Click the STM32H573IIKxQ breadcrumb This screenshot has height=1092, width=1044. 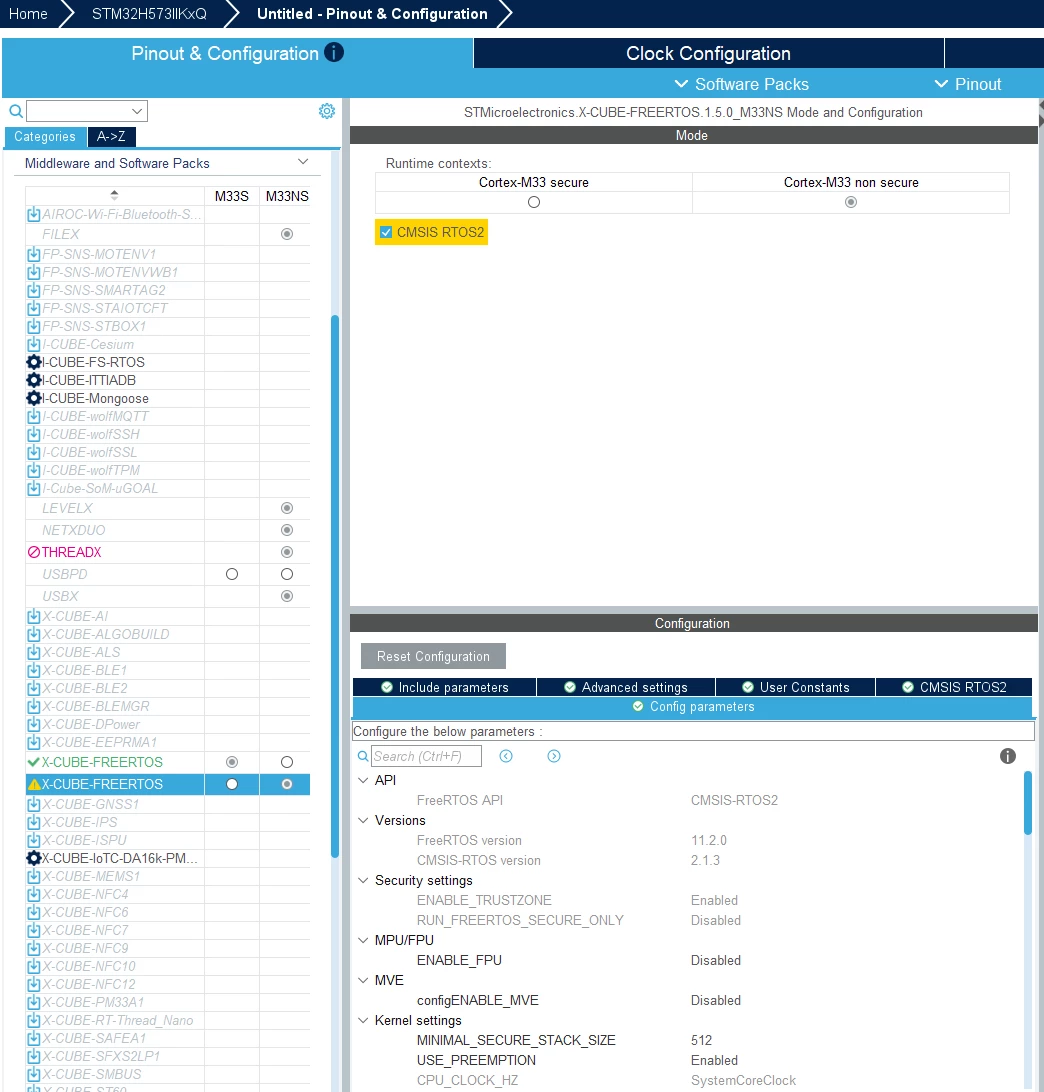pyautogui.click(x=149, y=14)
